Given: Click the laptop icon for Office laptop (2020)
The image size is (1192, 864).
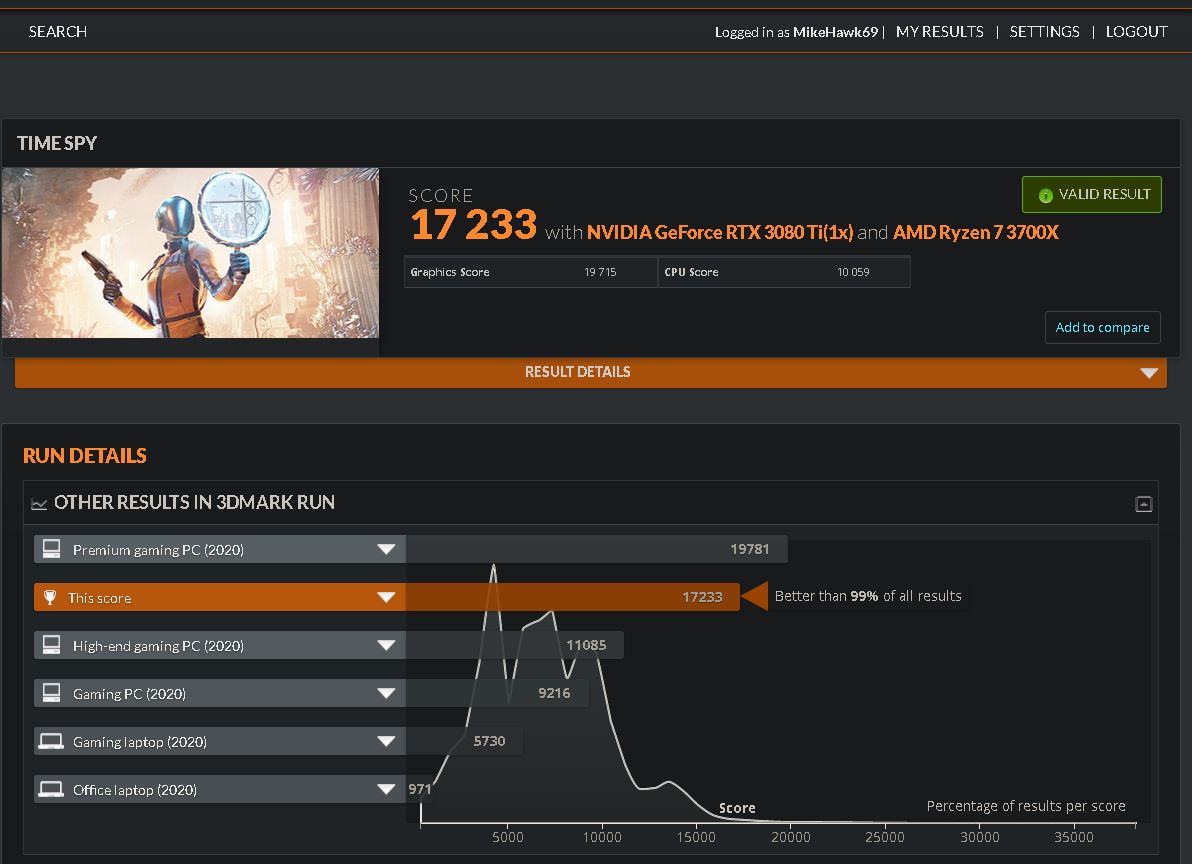Looking at the screenshot, I should pyautogui.click(x=51, y=789).
